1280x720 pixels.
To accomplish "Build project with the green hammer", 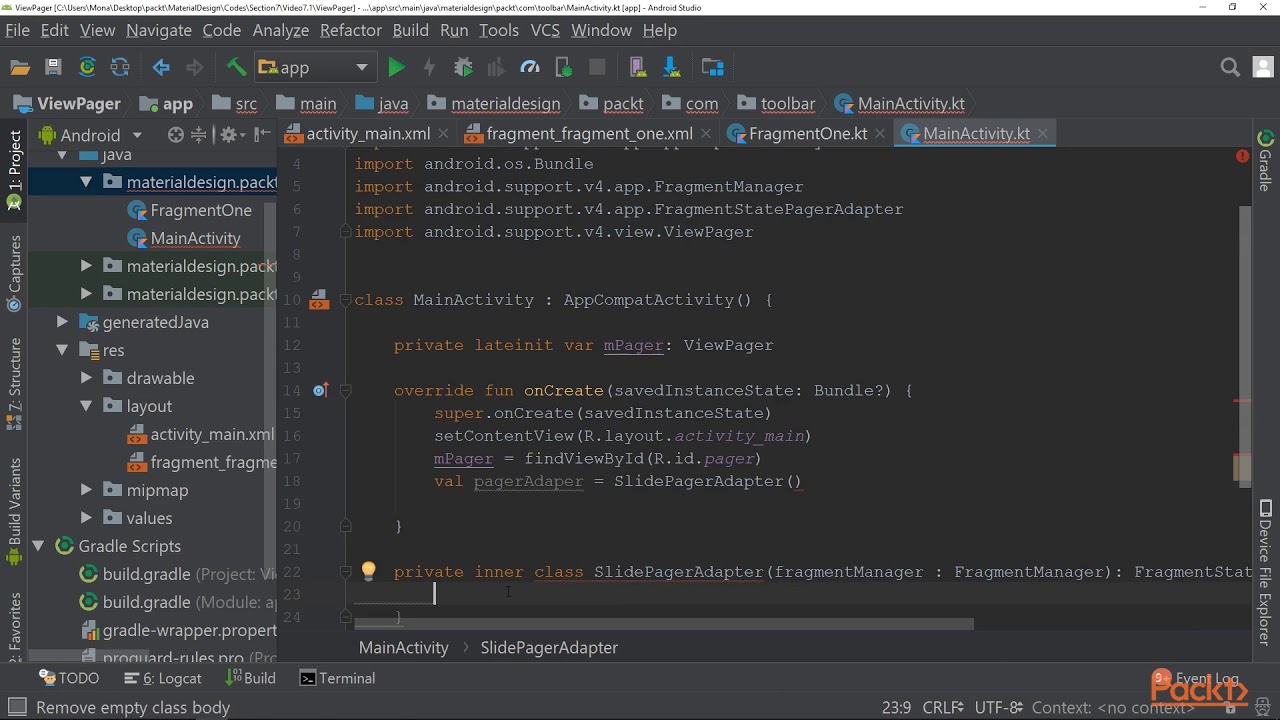I will (236, 67).
